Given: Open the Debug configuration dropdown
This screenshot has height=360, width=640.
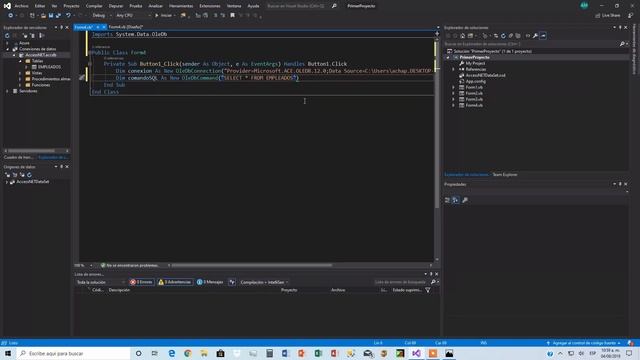Looking at the screenshot, I should [101, 16].
